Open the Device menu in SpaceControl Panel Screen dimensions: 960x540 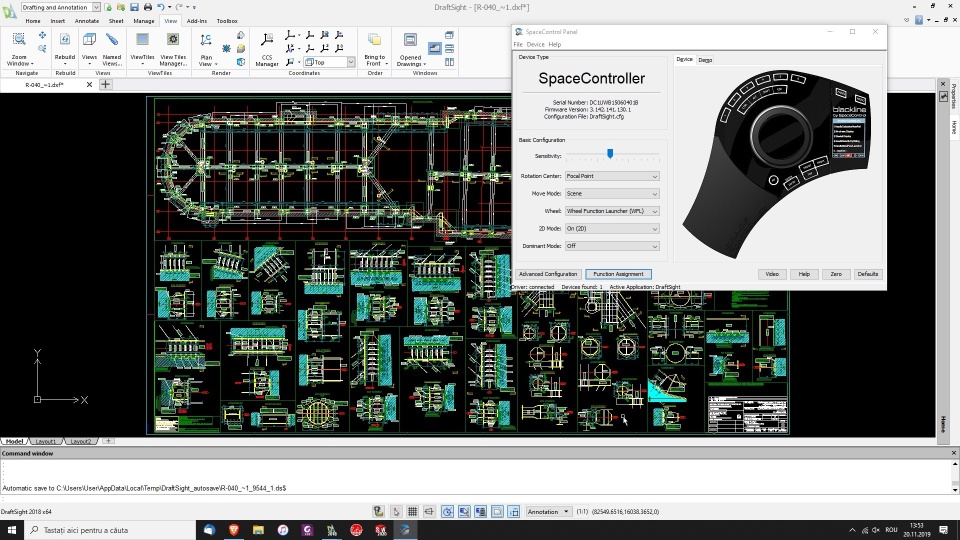pyautogui.click(x=535, y=44)
